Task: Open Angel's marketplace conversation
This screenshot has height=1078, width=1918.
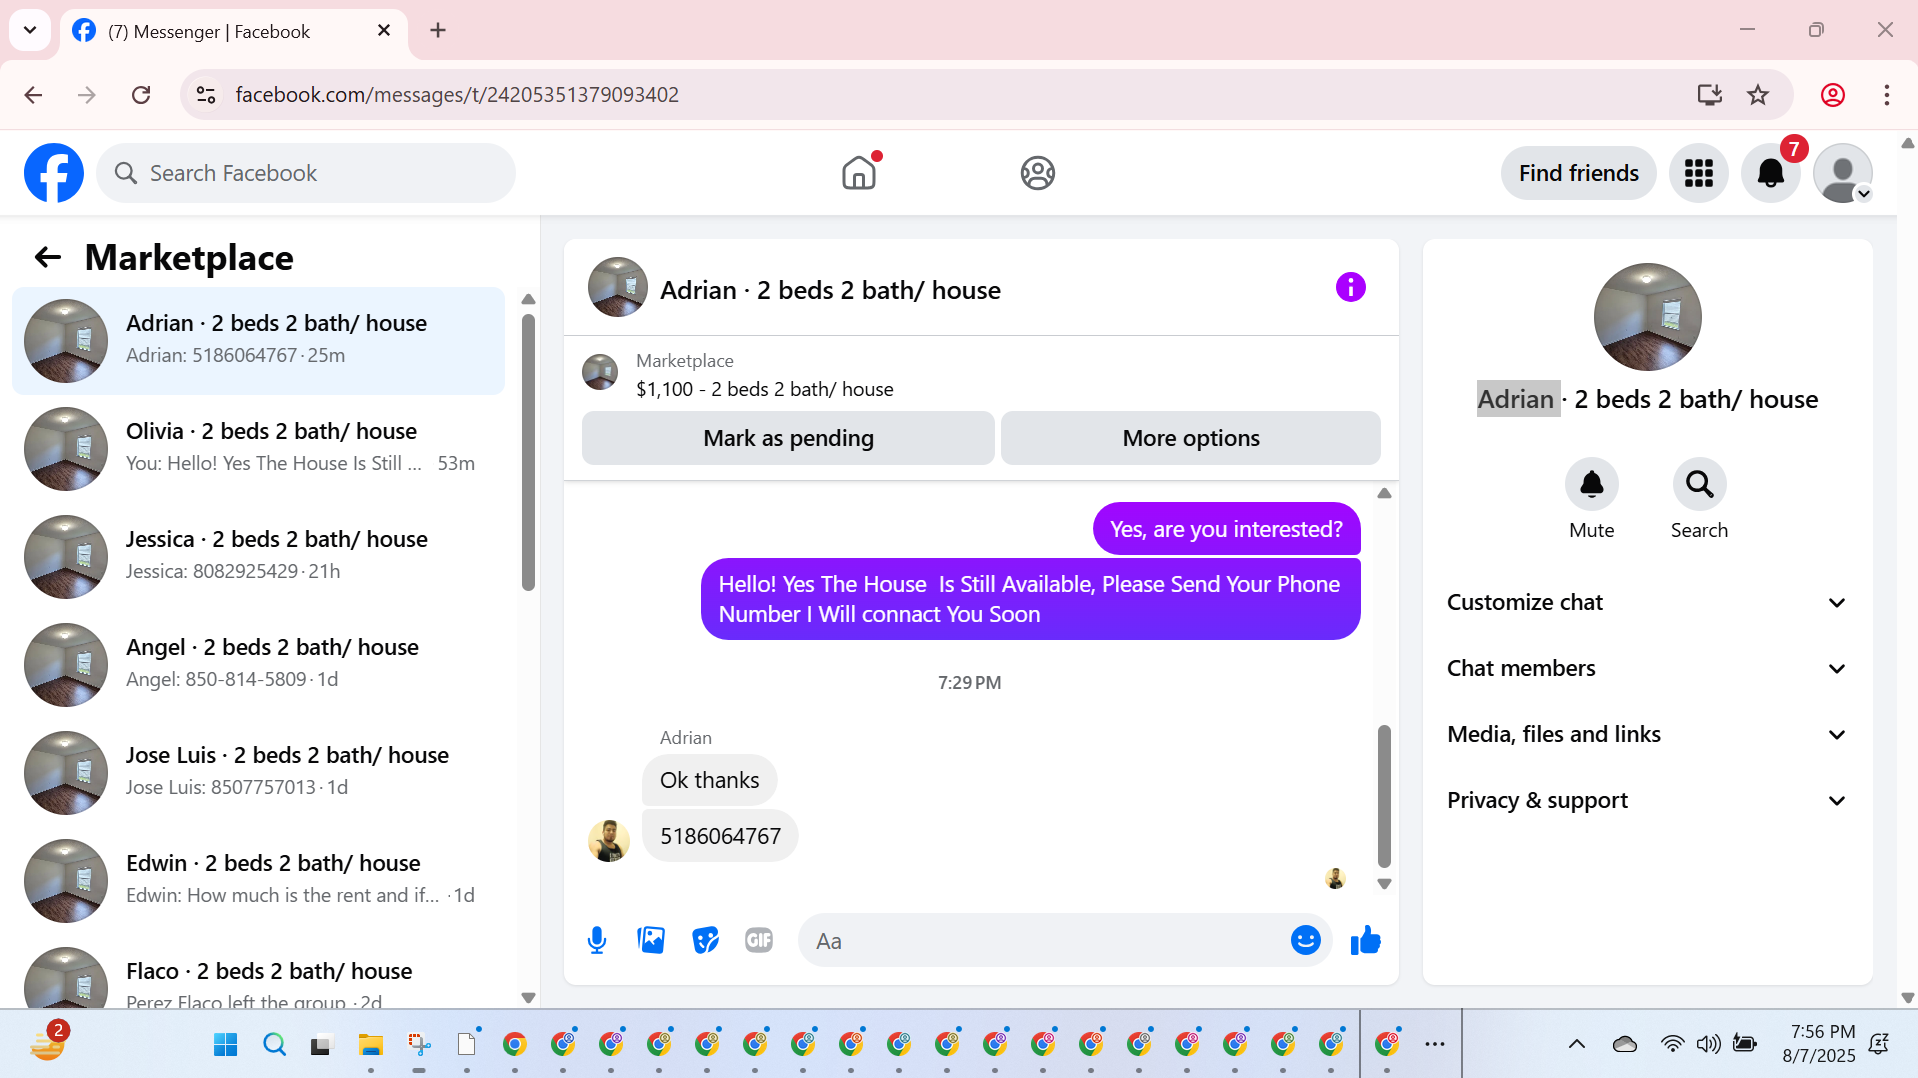Action: [x=259, y=665]
